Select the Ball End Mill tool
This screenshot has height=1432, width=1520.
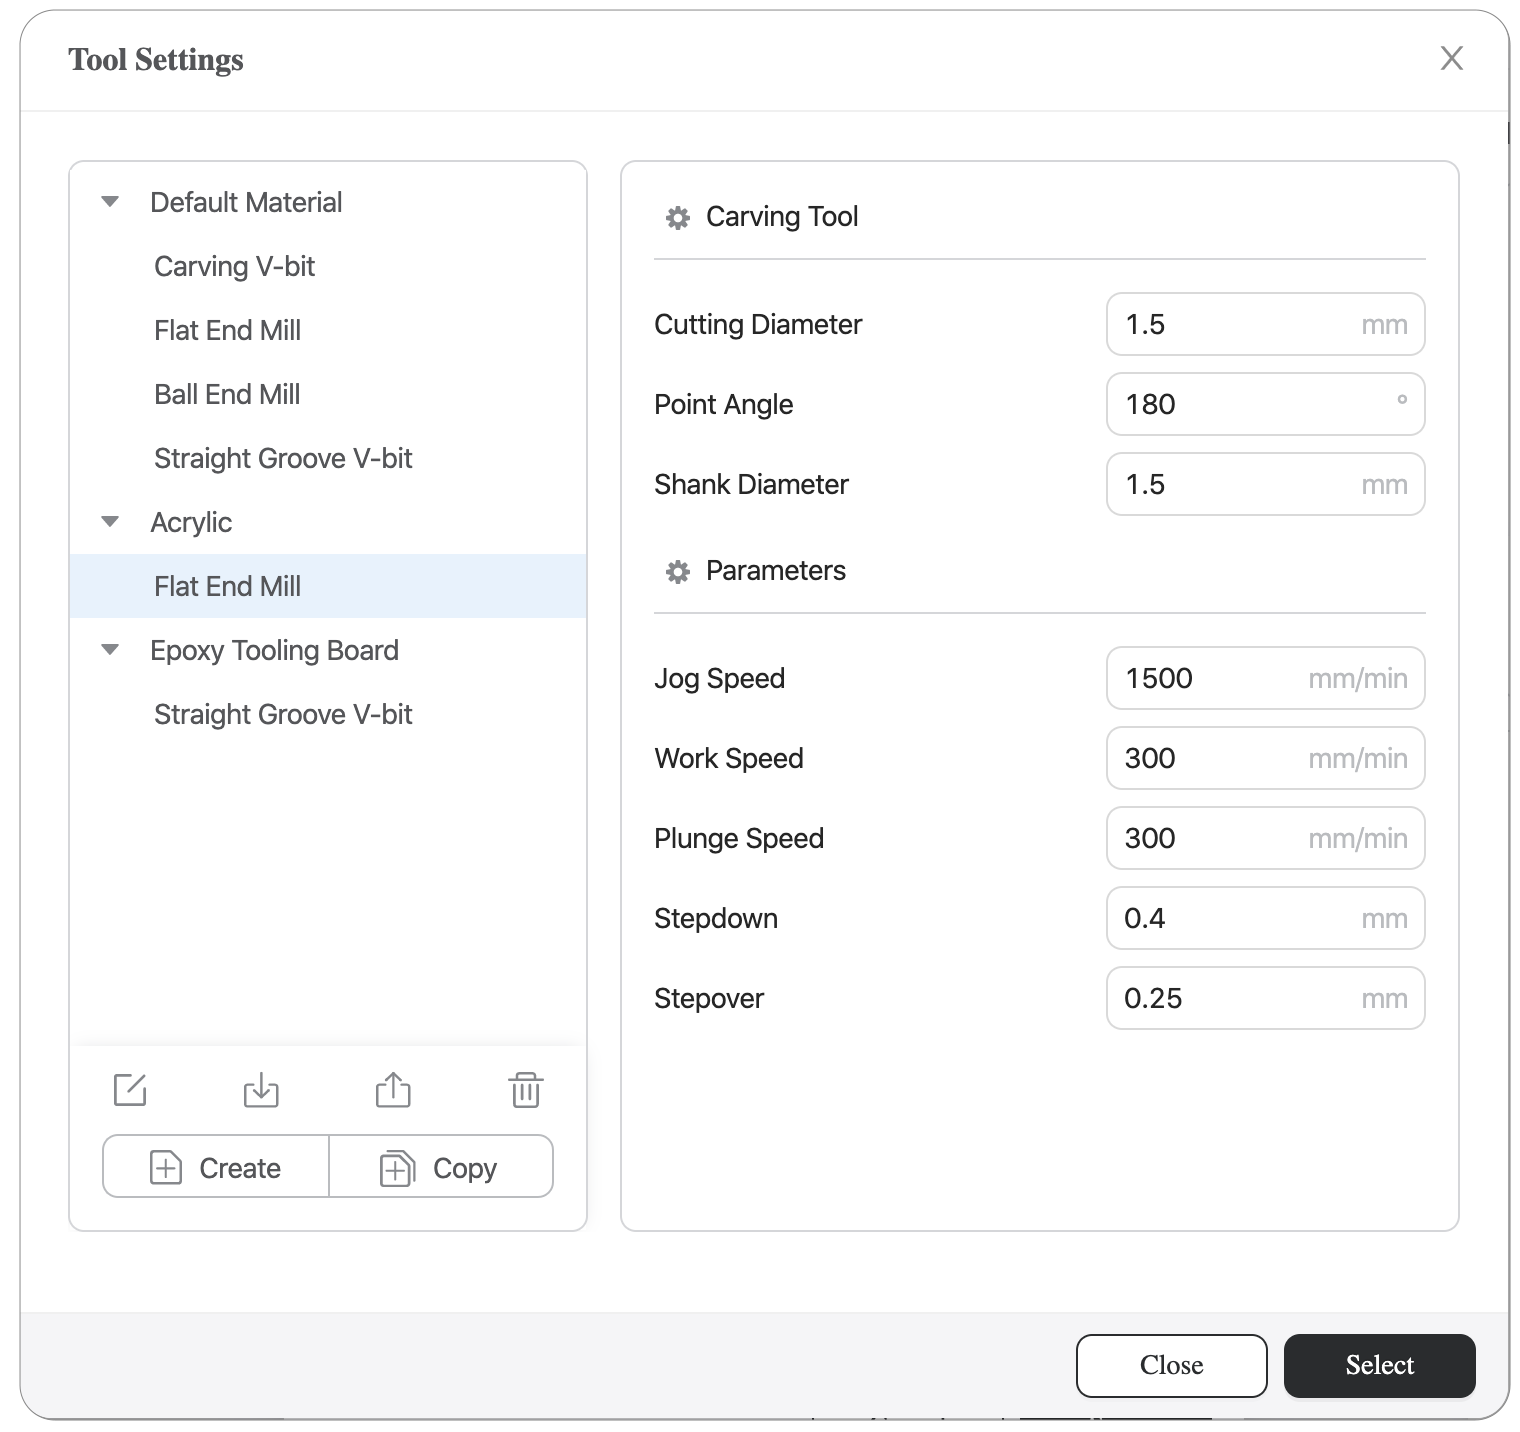(227, 393)
